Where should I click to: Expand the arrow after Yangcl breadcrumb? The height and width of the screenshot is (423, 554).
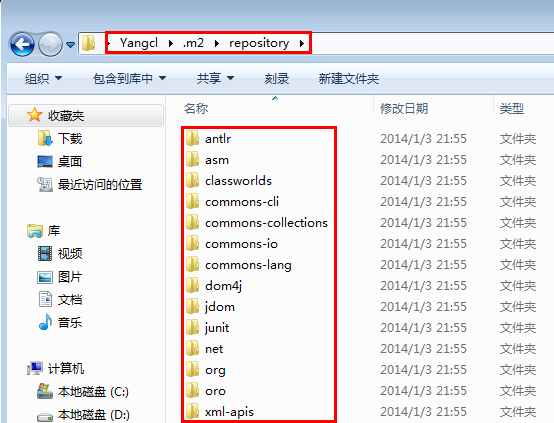pyautogui.click(x=171, y=43)
